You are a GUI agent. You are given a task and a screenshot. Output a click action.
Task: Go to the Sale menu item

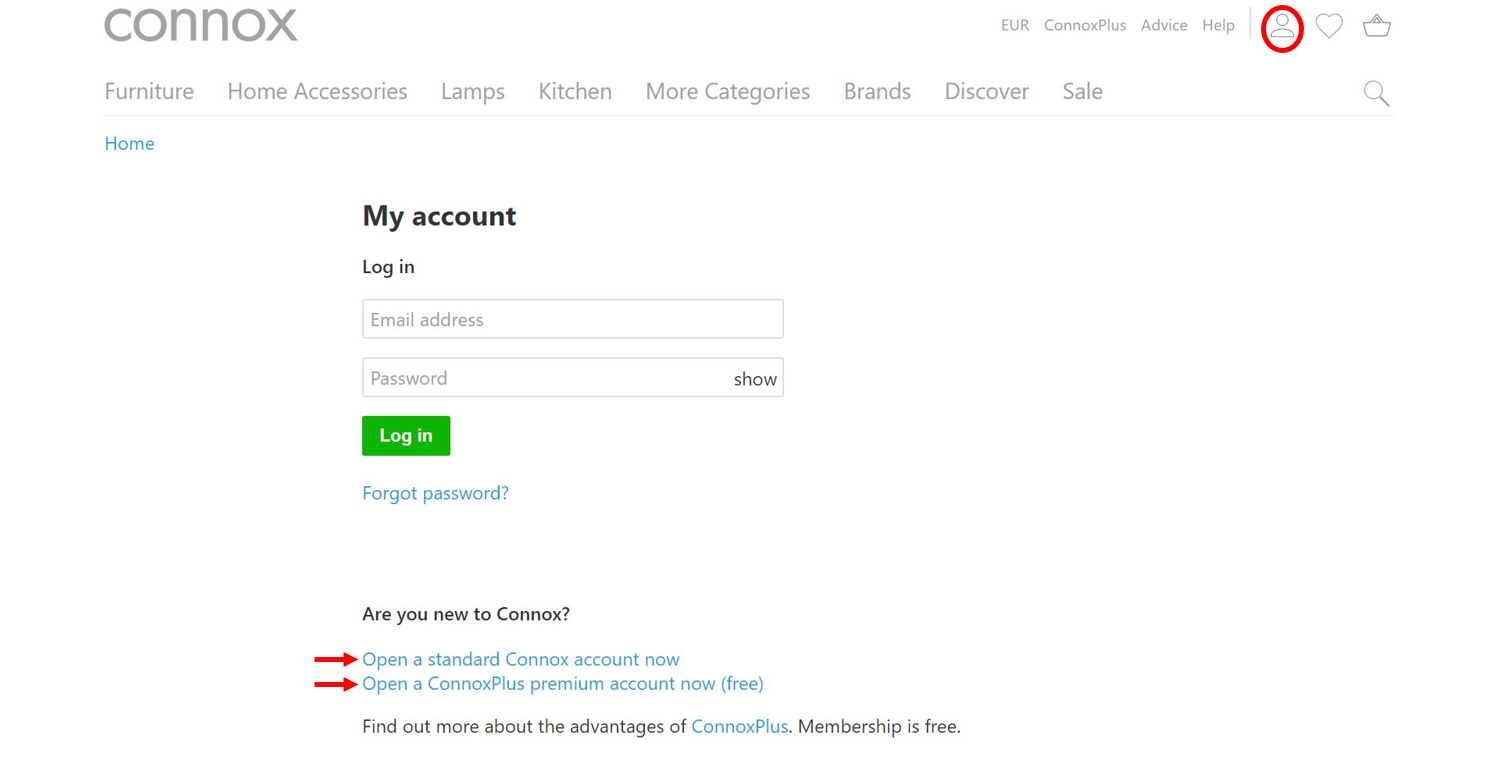1082,92
